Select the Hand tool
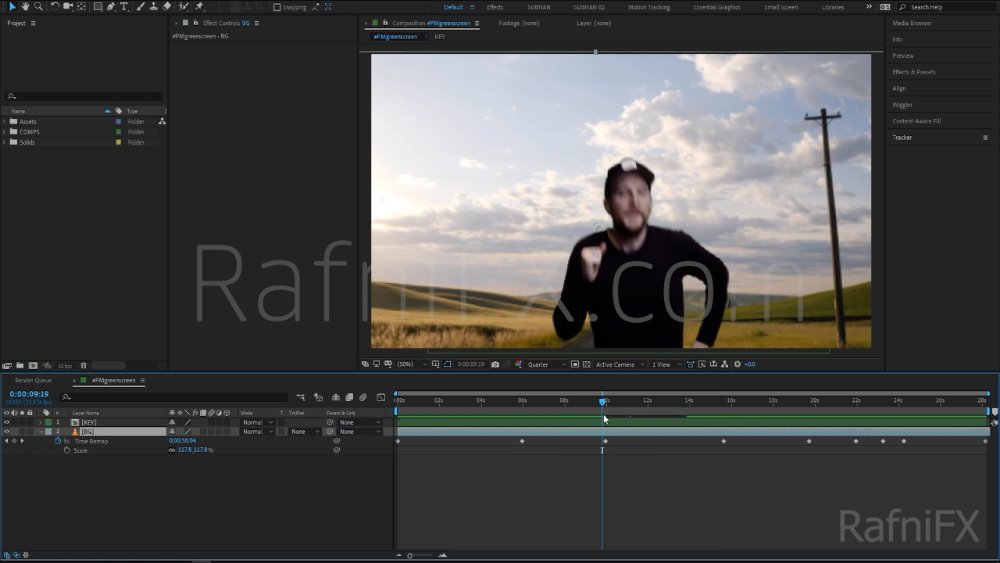 (x=25, y=6)
